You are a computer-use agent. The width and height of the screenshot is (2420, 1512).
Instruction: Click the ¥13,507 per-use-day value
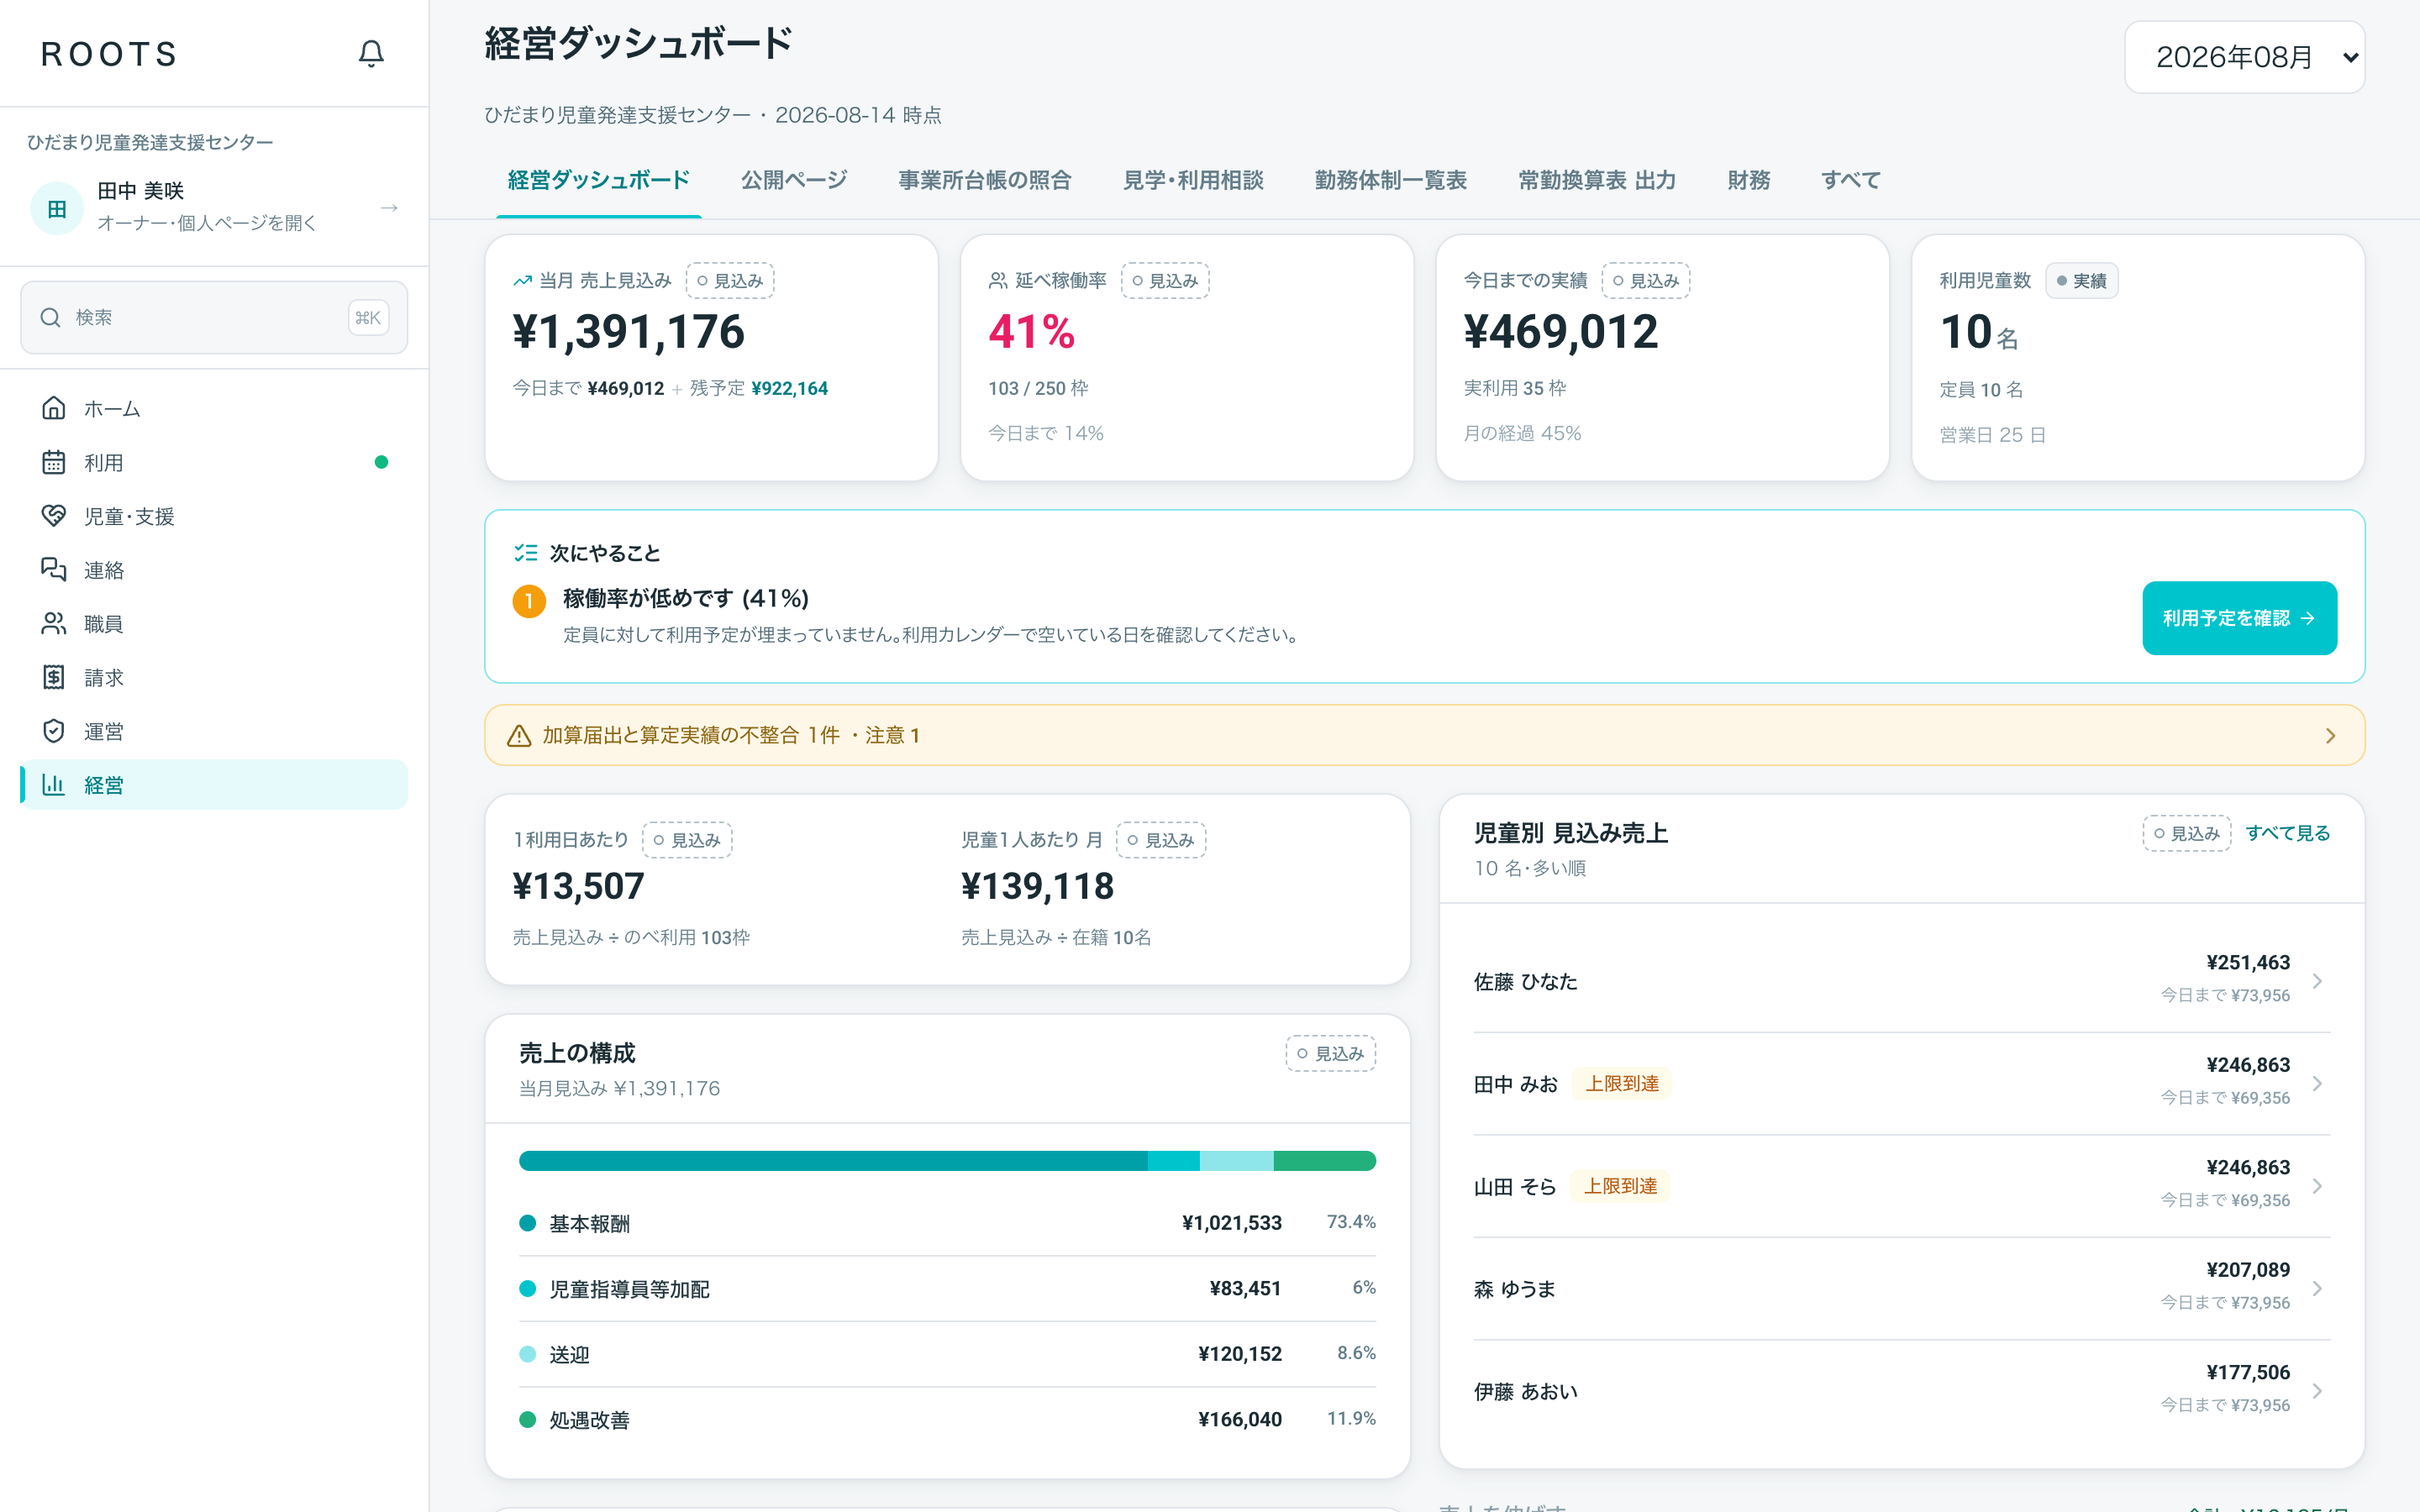pos(579,886)
